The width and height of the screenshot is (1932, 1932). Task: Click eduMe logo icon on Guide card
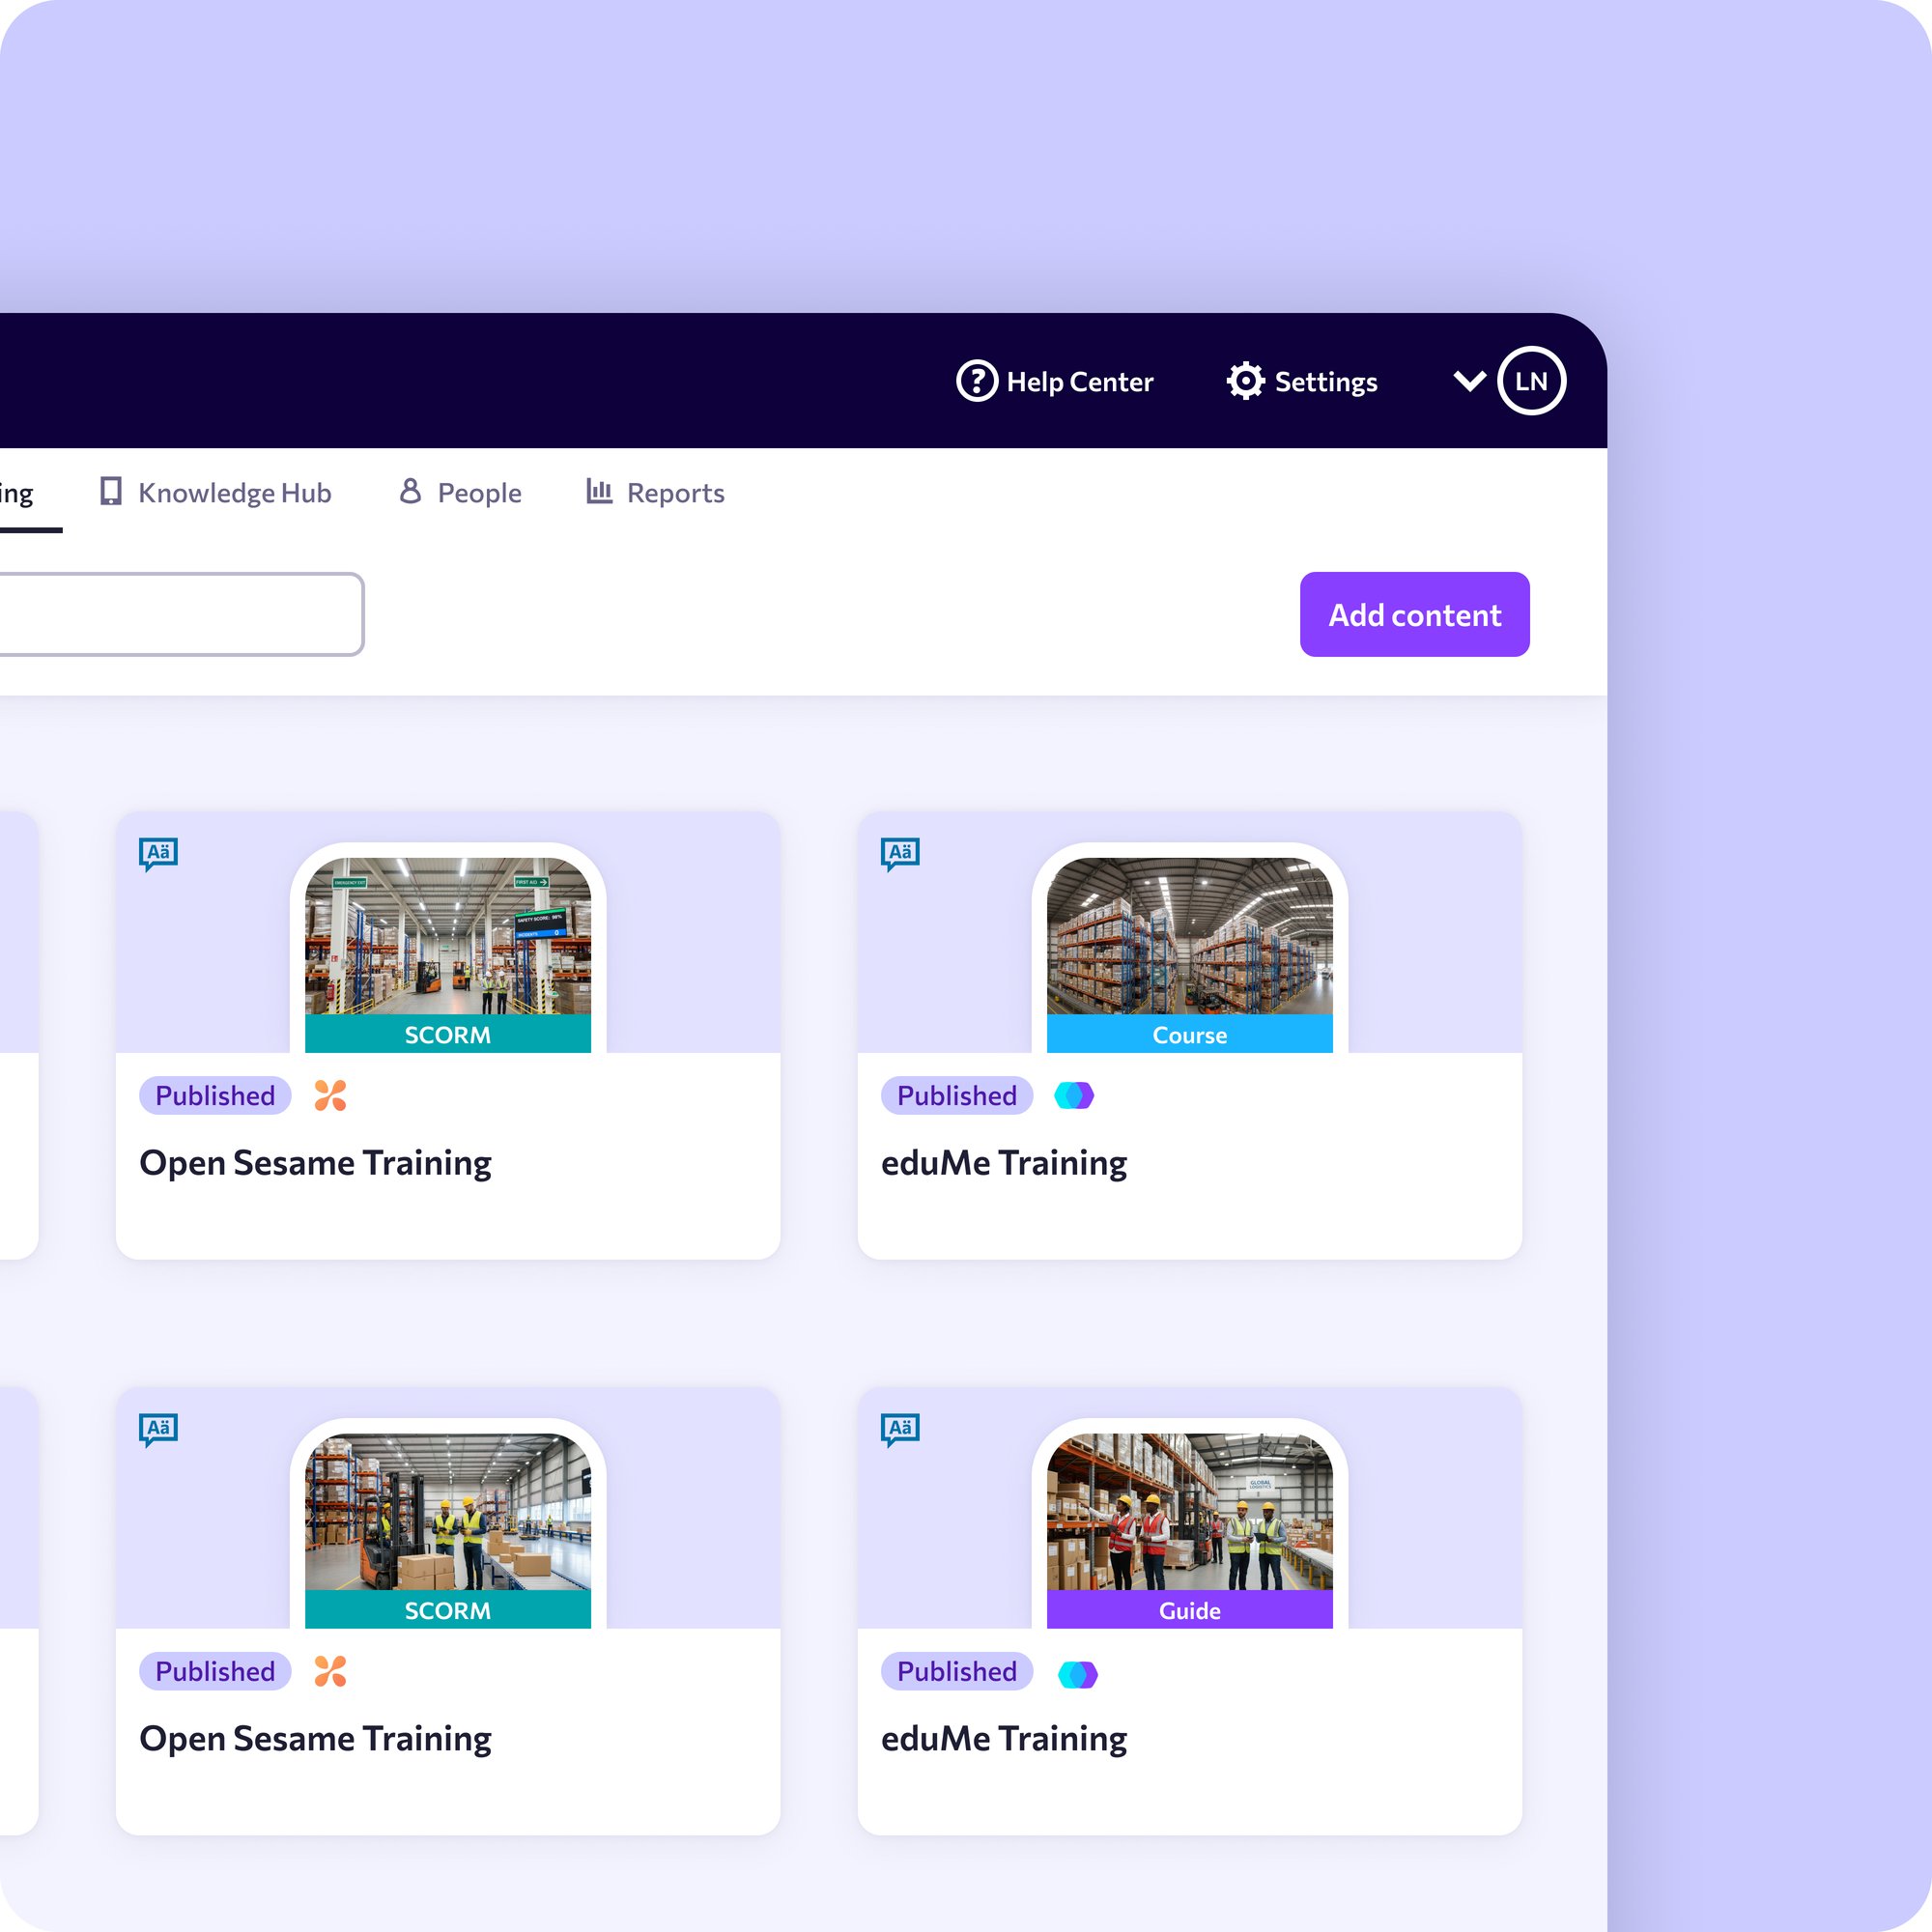point(1077,1674)
